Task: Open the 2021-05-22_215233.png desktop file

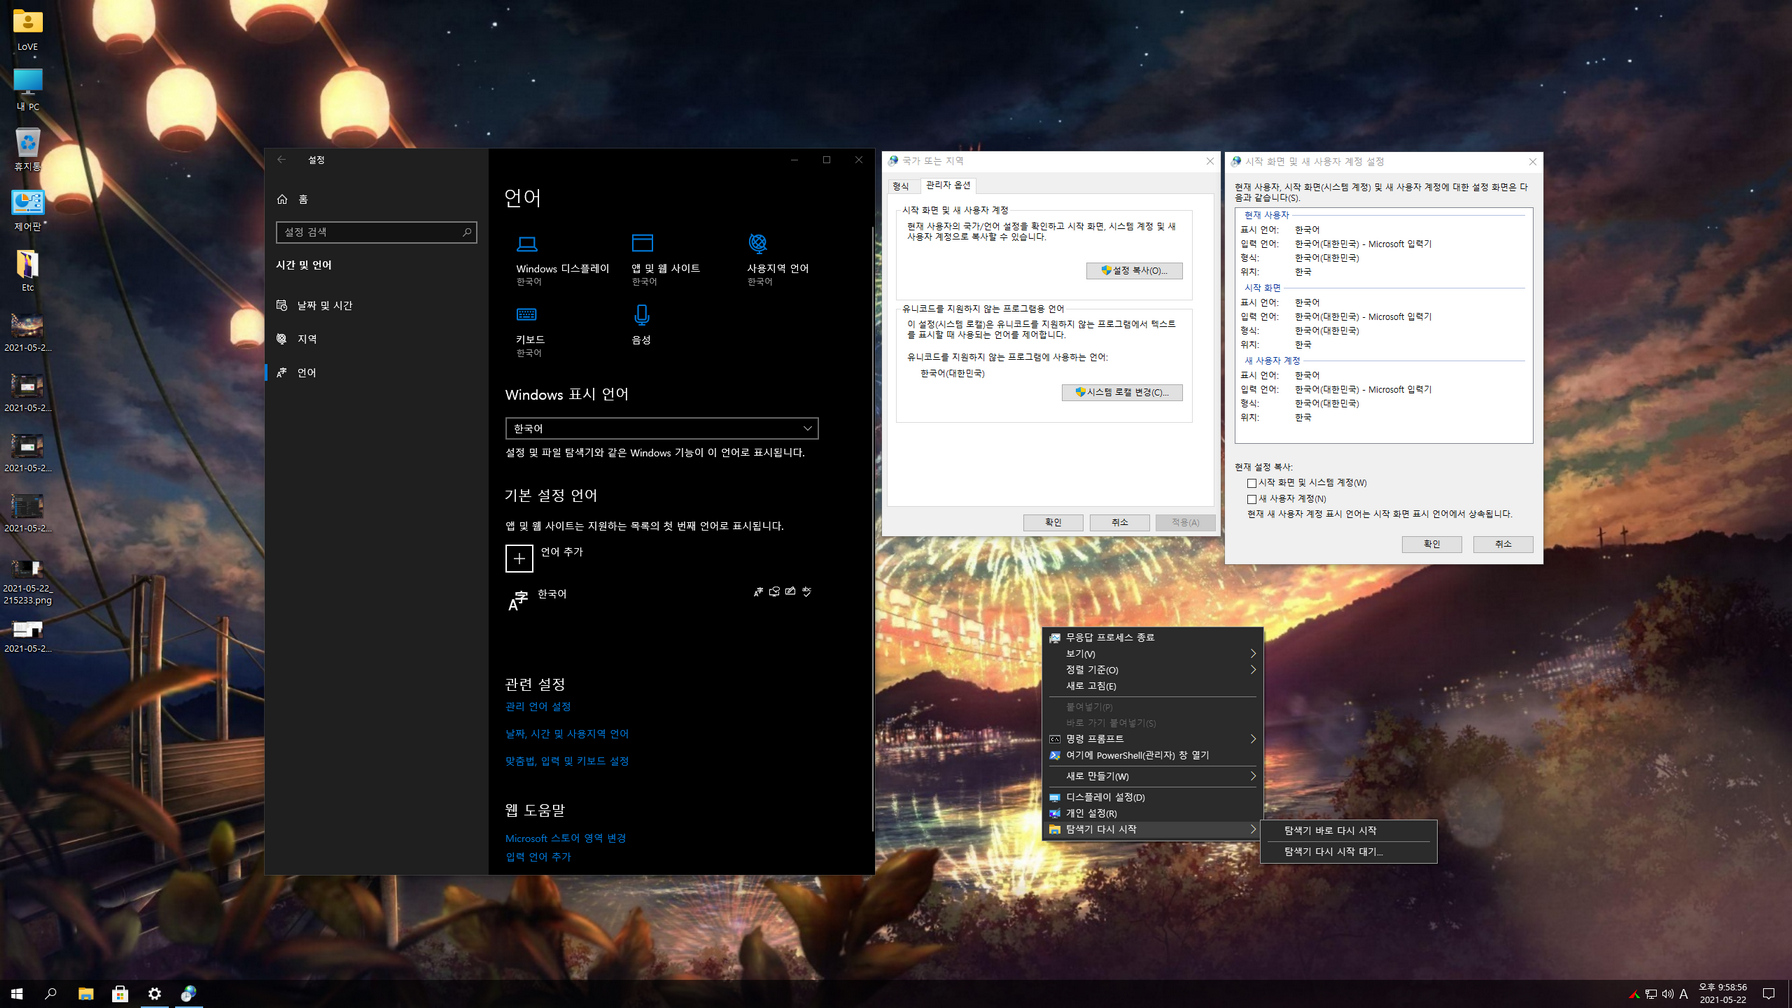Action: [x=27, y=581]
